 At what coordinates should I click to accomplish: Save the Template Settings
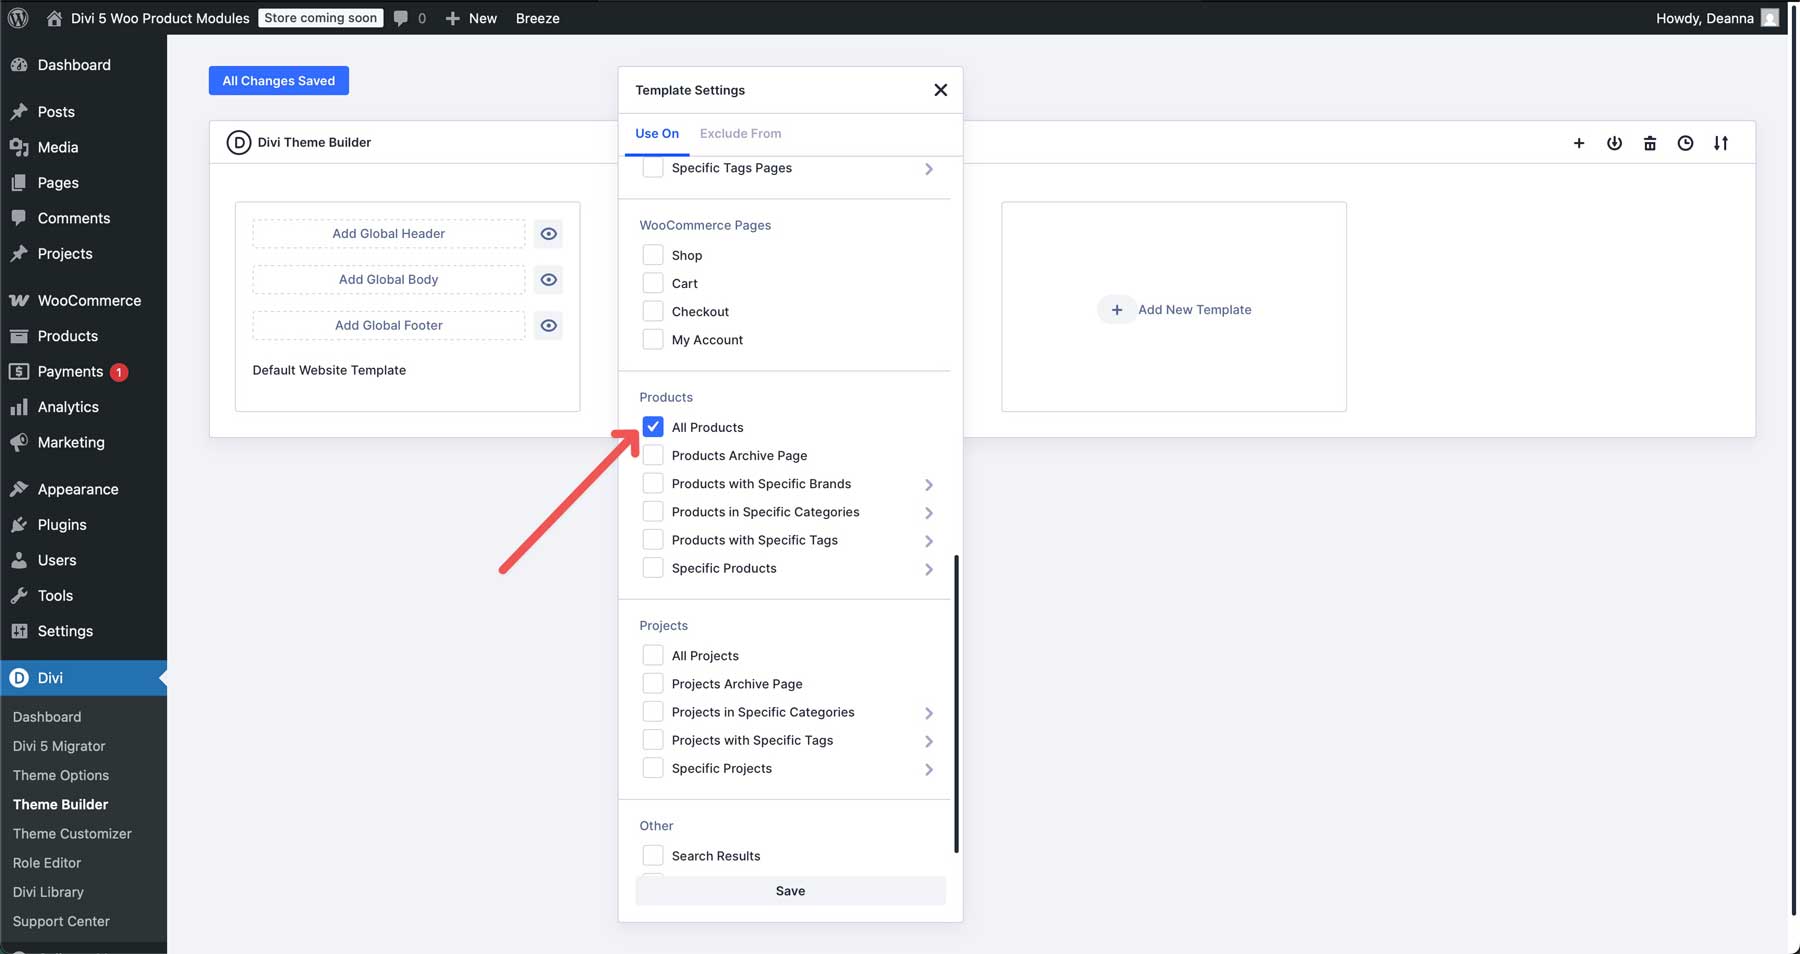[x=790, y=890]
